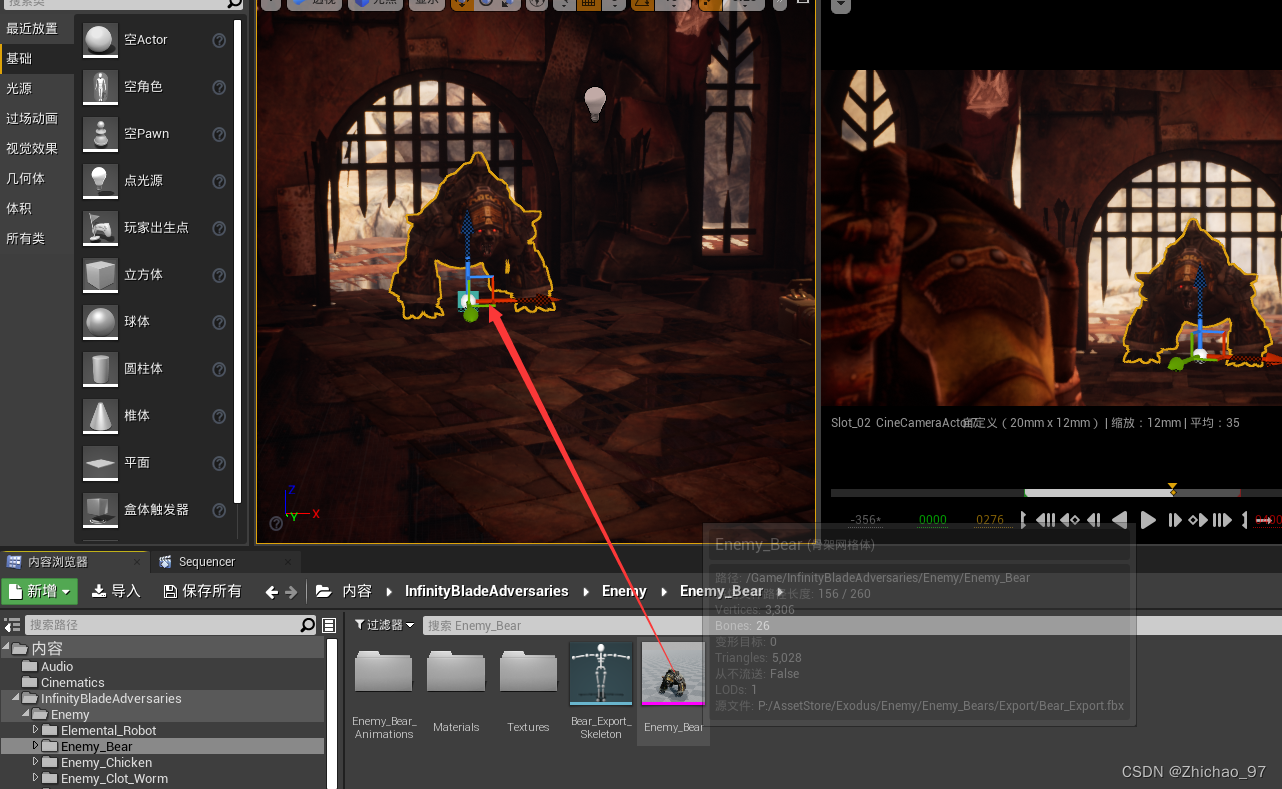Select the Bear_Export_Skeleton asset thumbnail
The height and width of the screenshot is (789, 1282).
(x=601, y=674)
